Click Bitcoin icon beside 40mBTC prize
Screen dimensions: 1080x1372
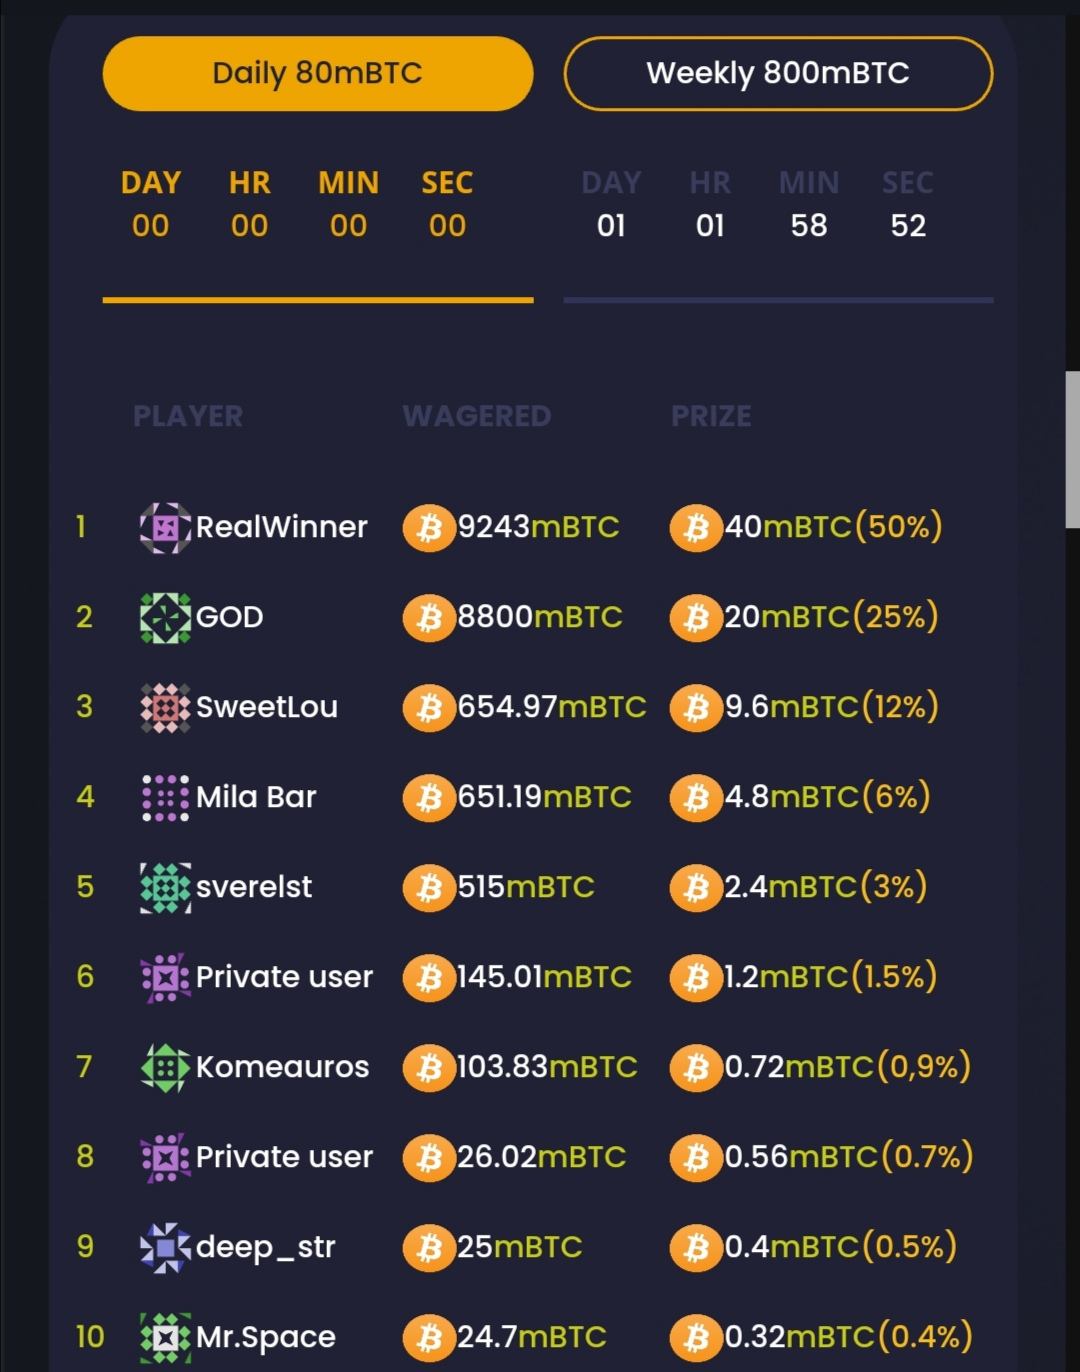[x=696, y=527]
